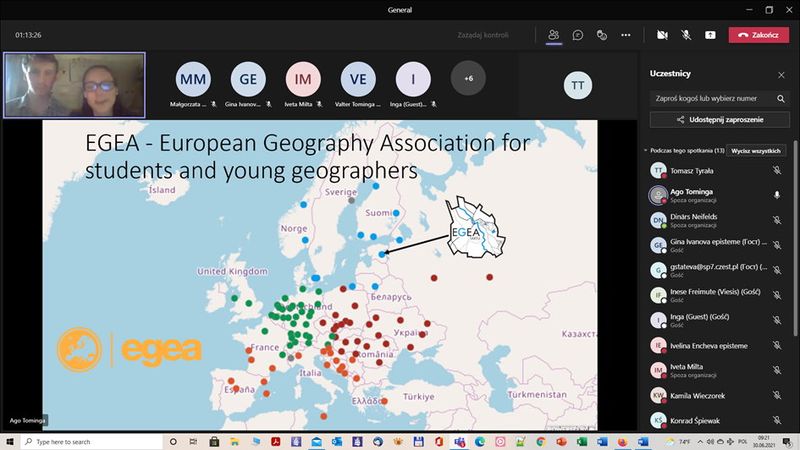Click muted mic icon beside Kamila Wieczorek
Screen dimensions: 800x450
[x=777, y=395]
